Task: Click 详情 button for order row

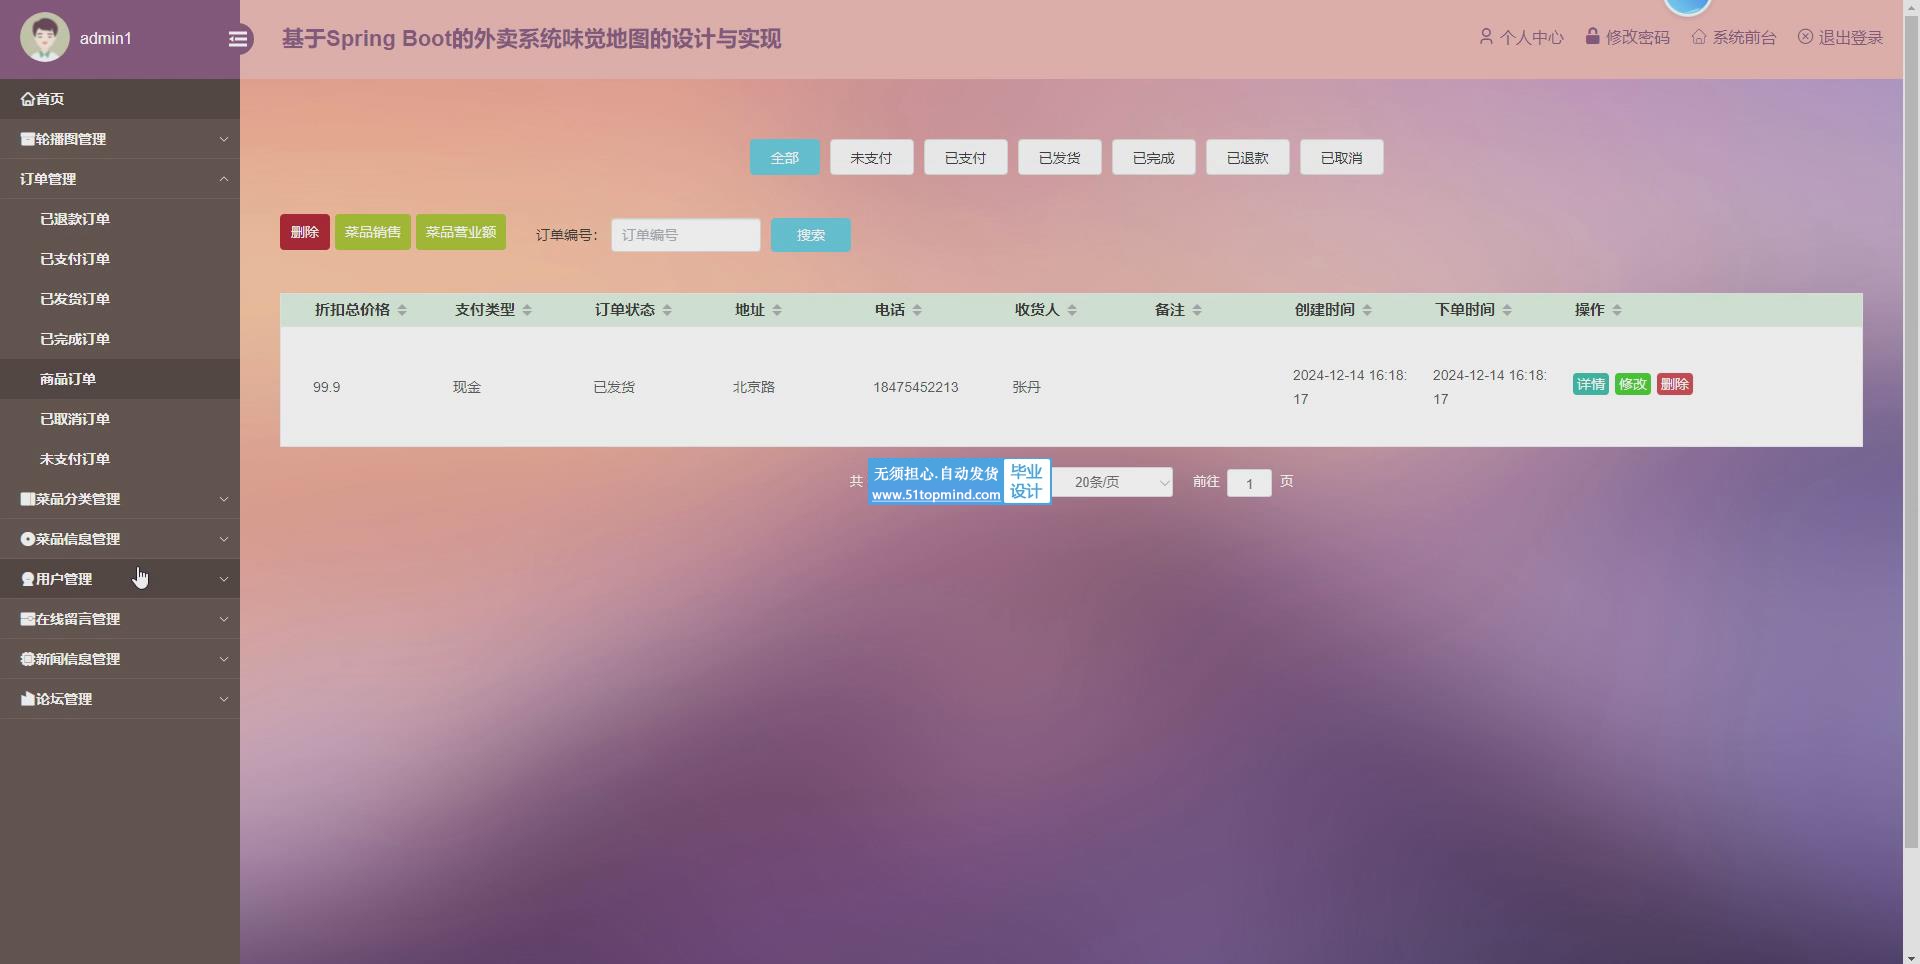Action: [x=1590, y=384]
